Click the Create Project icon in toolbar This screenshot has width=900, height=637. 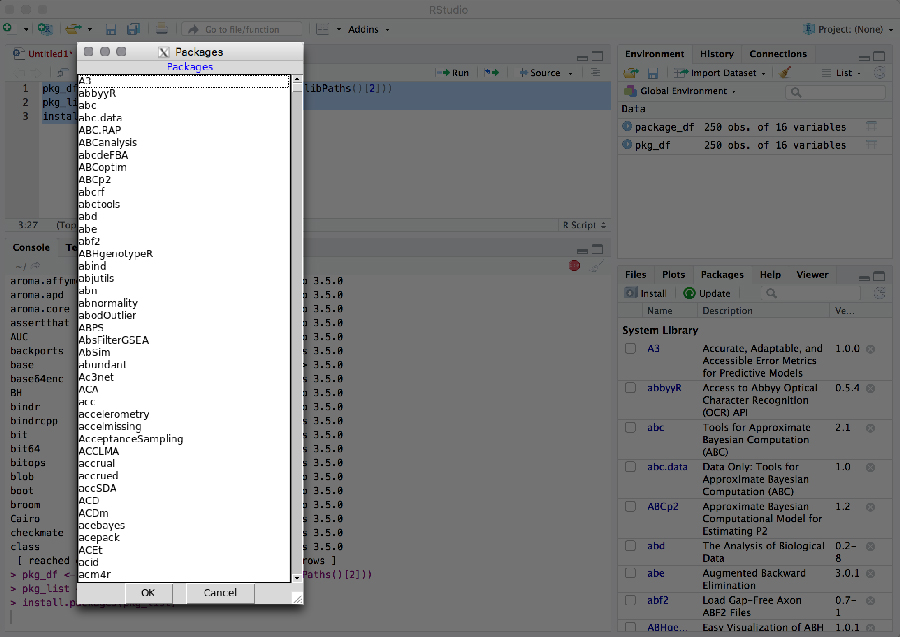click(x=45, y=29)
